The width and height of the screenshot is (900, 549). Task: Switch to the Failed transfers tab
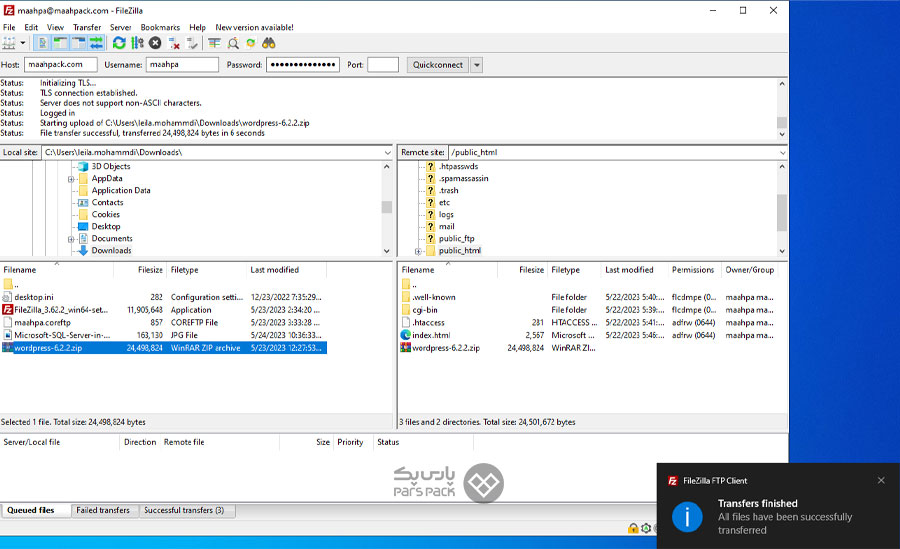(x=103, y=511)
